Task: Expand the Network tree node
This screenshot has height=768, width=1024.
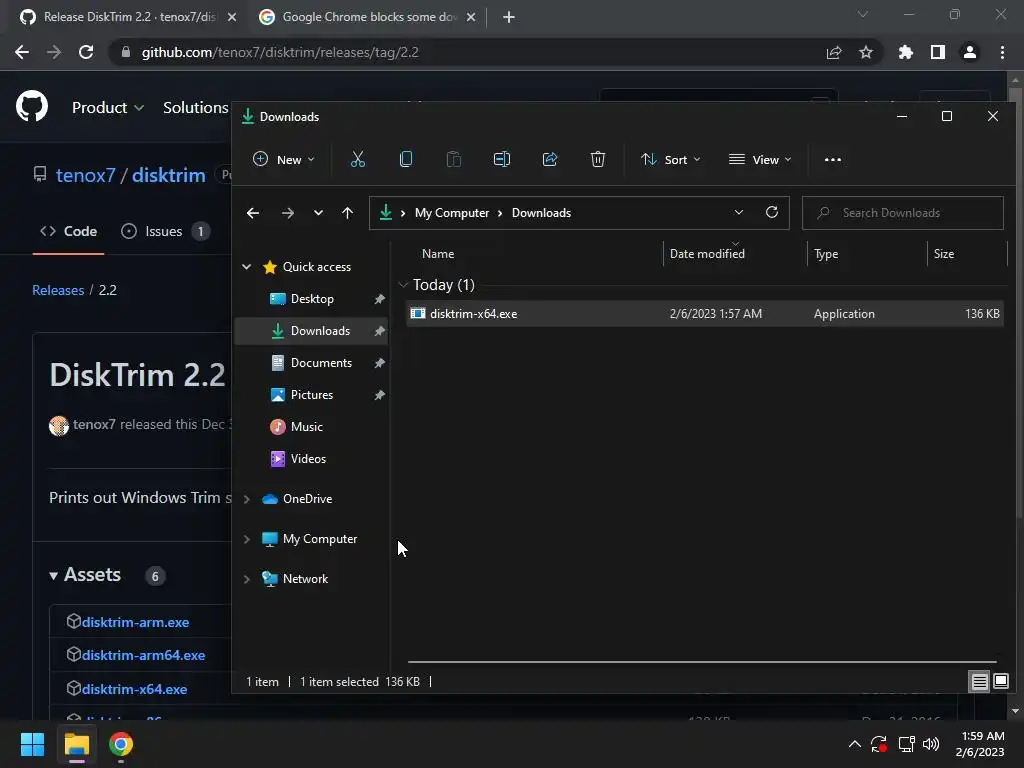Action: (x=247, y=579)
